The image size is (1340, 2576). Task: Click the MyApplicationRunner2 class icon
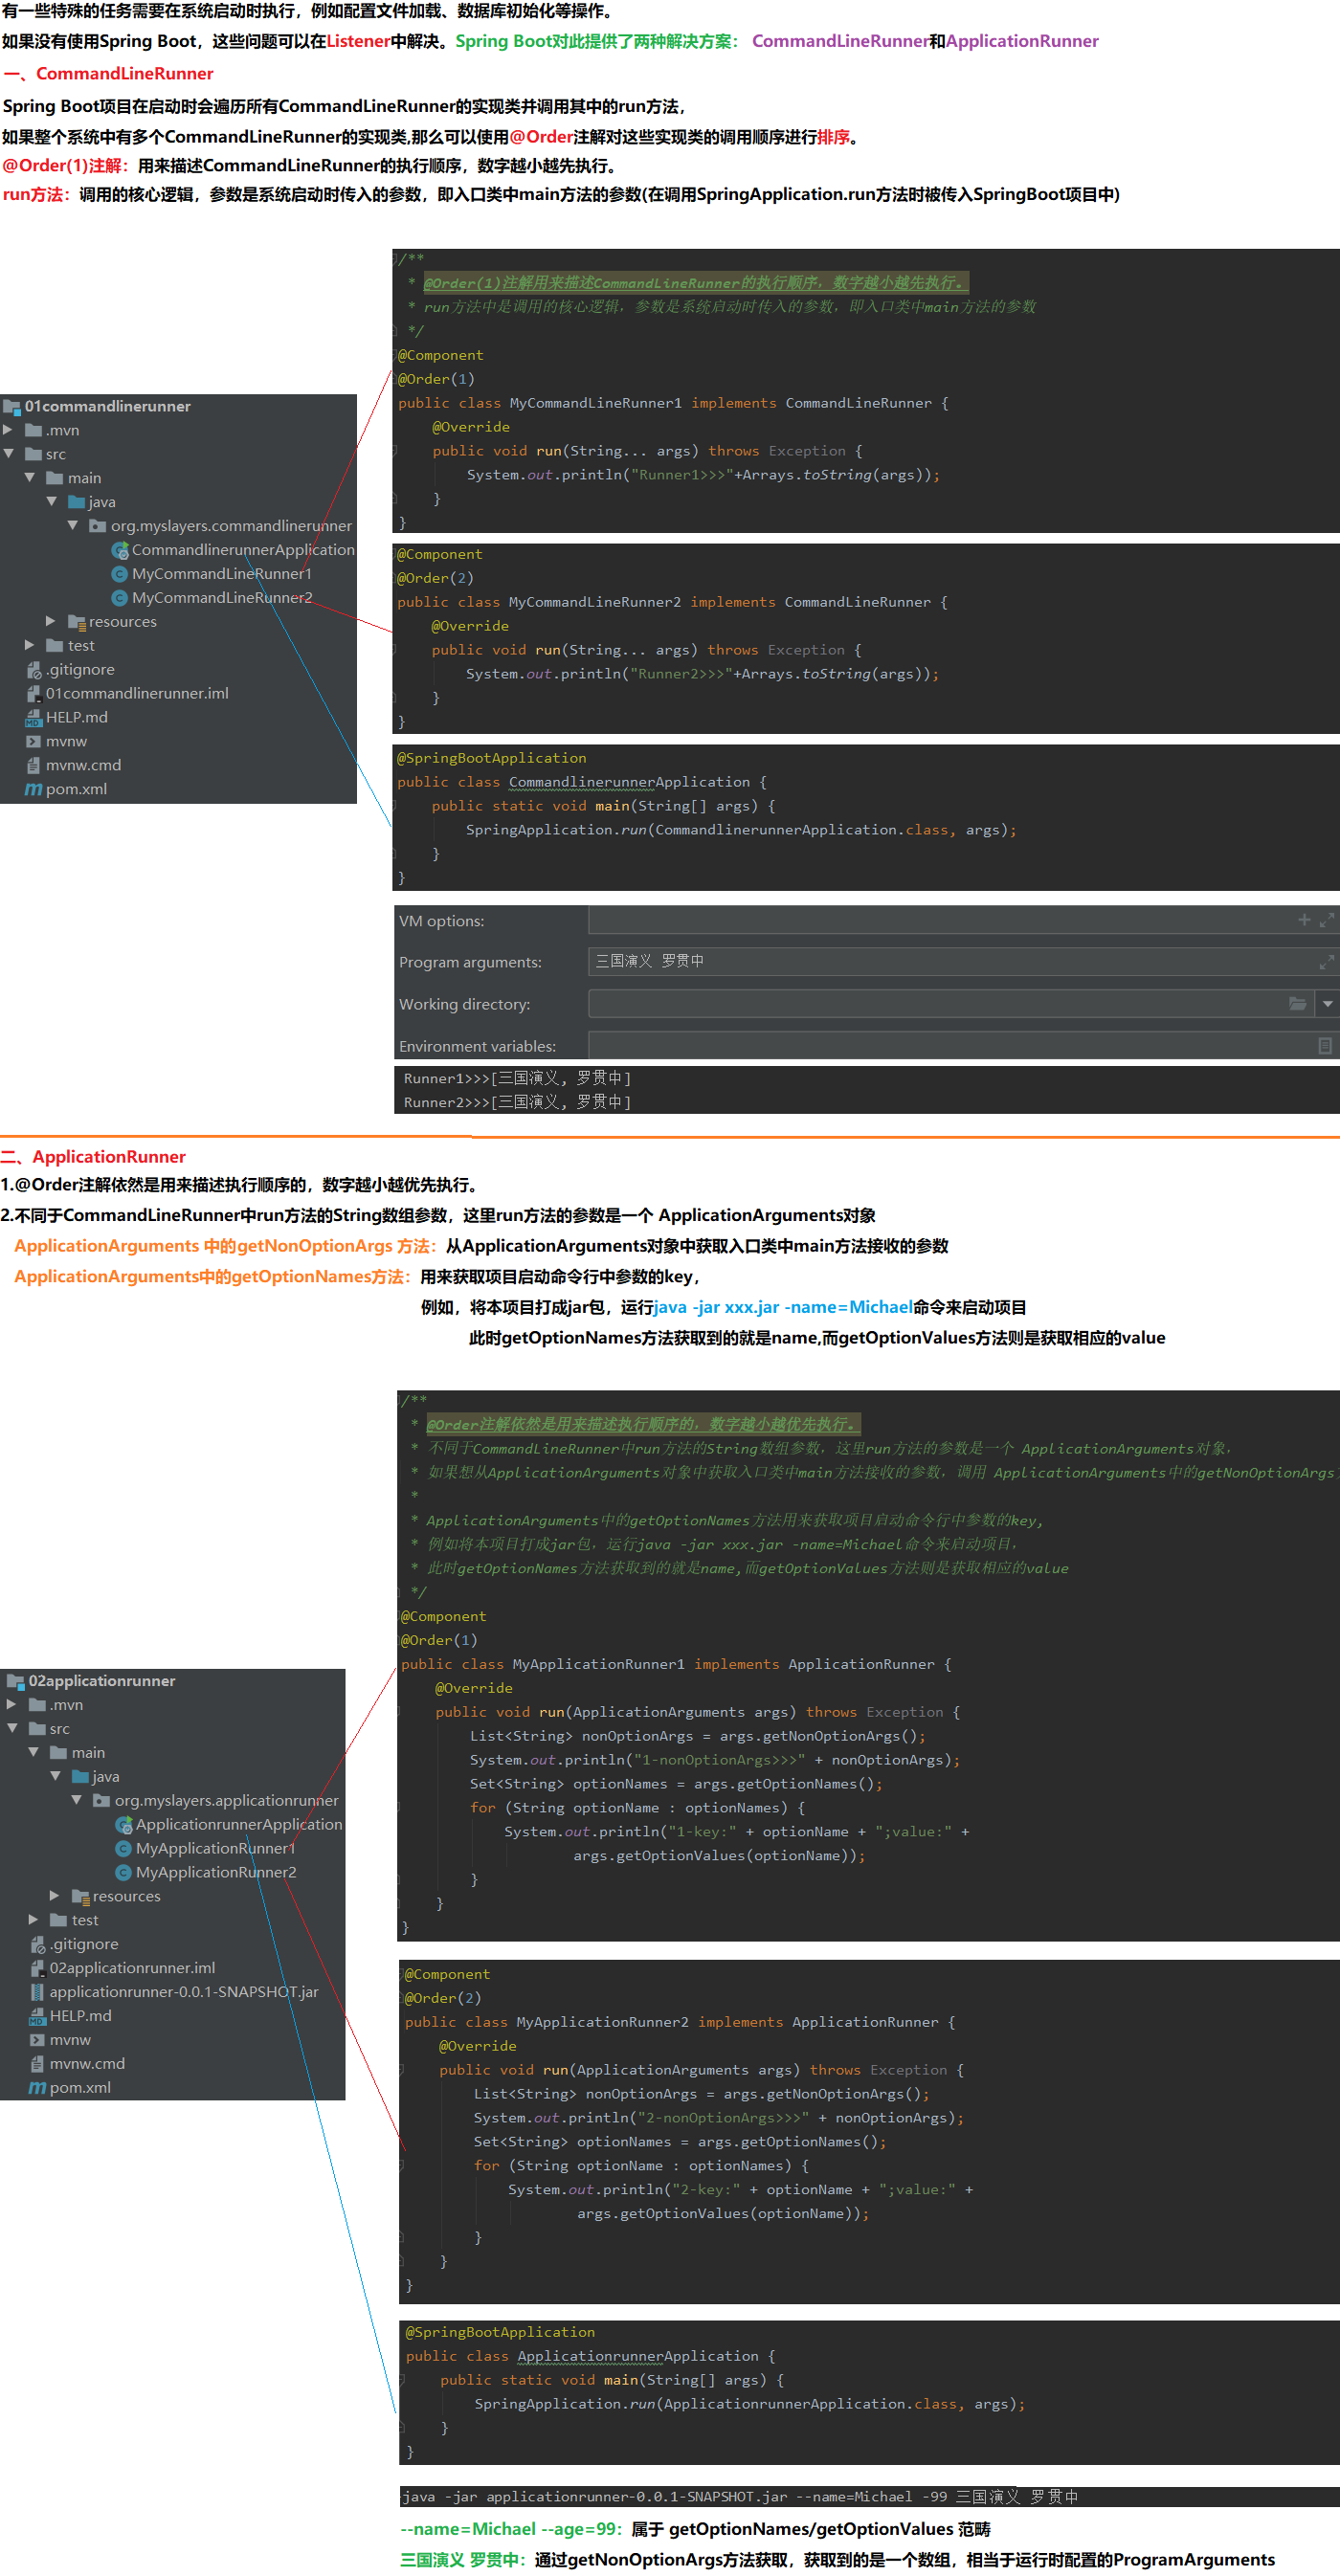pos(124,1872)
